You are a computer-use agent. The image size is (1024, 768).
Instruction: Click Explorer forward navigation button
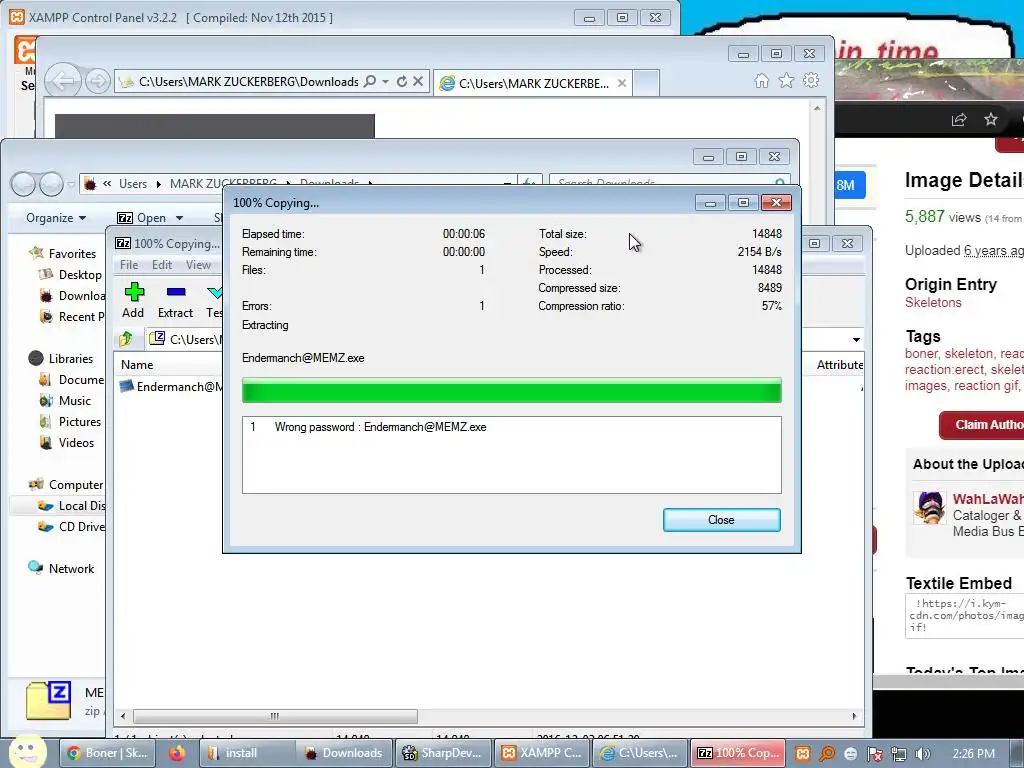pyautogui.click(x=52, y=184)
